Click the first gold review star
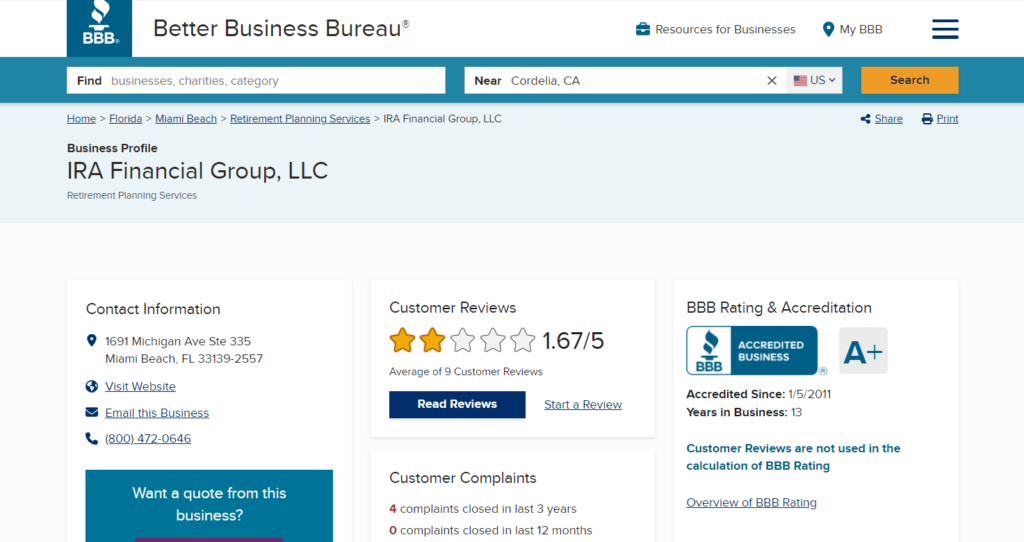Screen dimensions: 1024x542 pyautogui.click(x=402, y=340)
